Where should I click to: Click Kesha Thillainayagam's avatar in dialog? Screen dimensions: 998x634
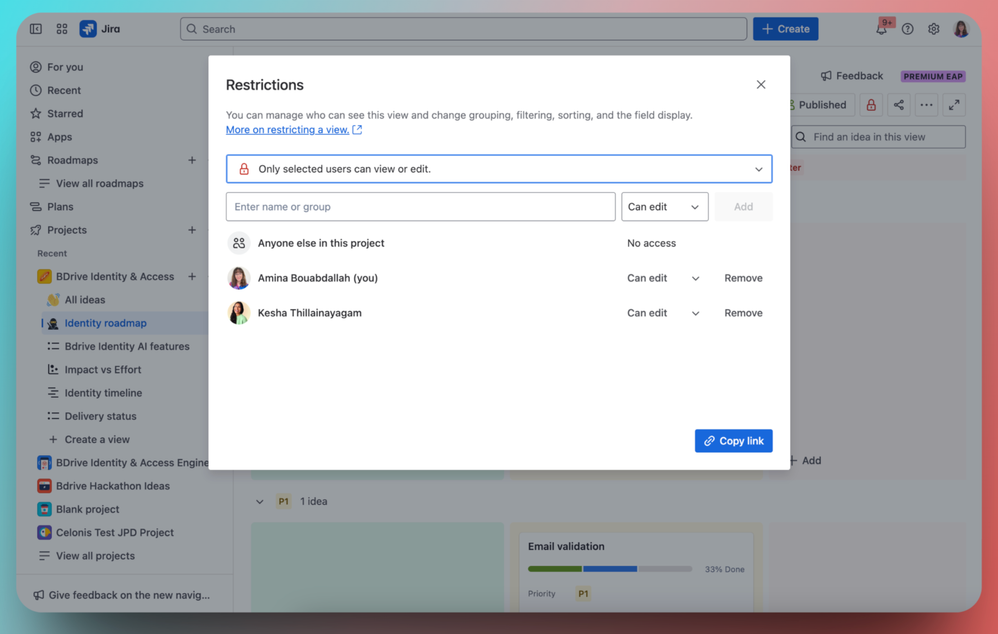(x=239, y=313)
